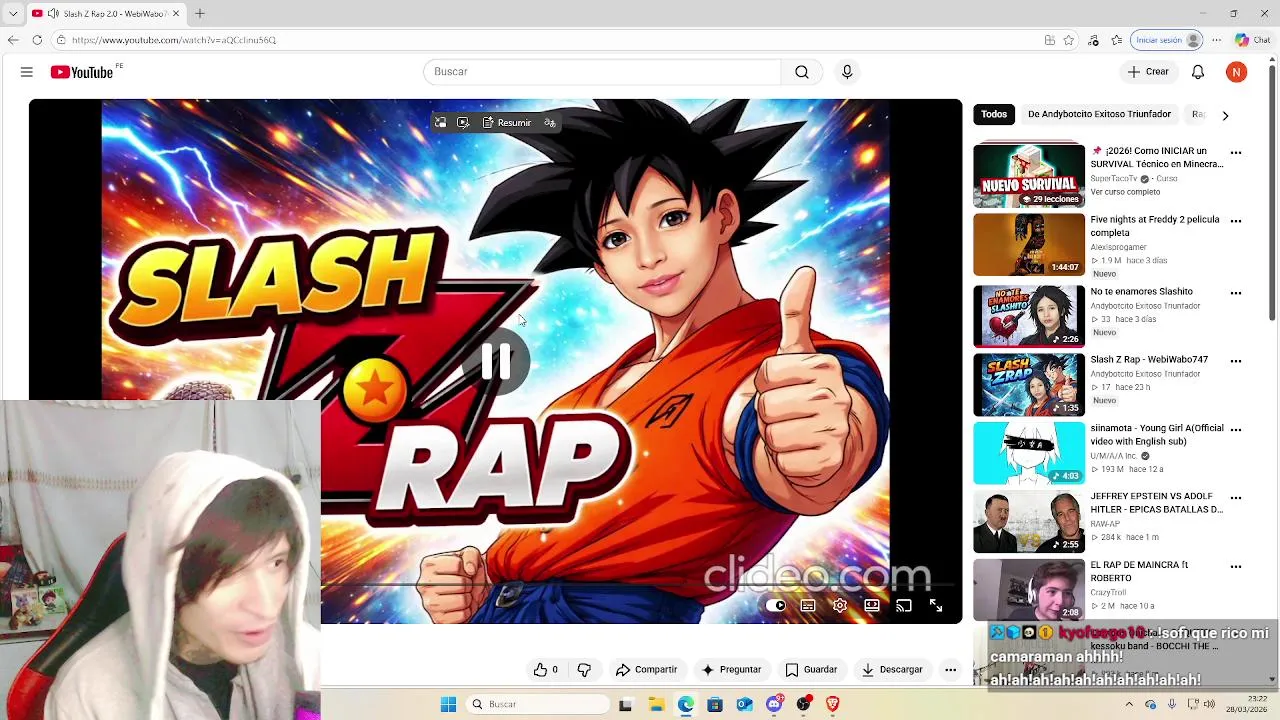Open Discord from the taskbar
The height and width of the screenshot is (720, 1280).
[774, 704]
